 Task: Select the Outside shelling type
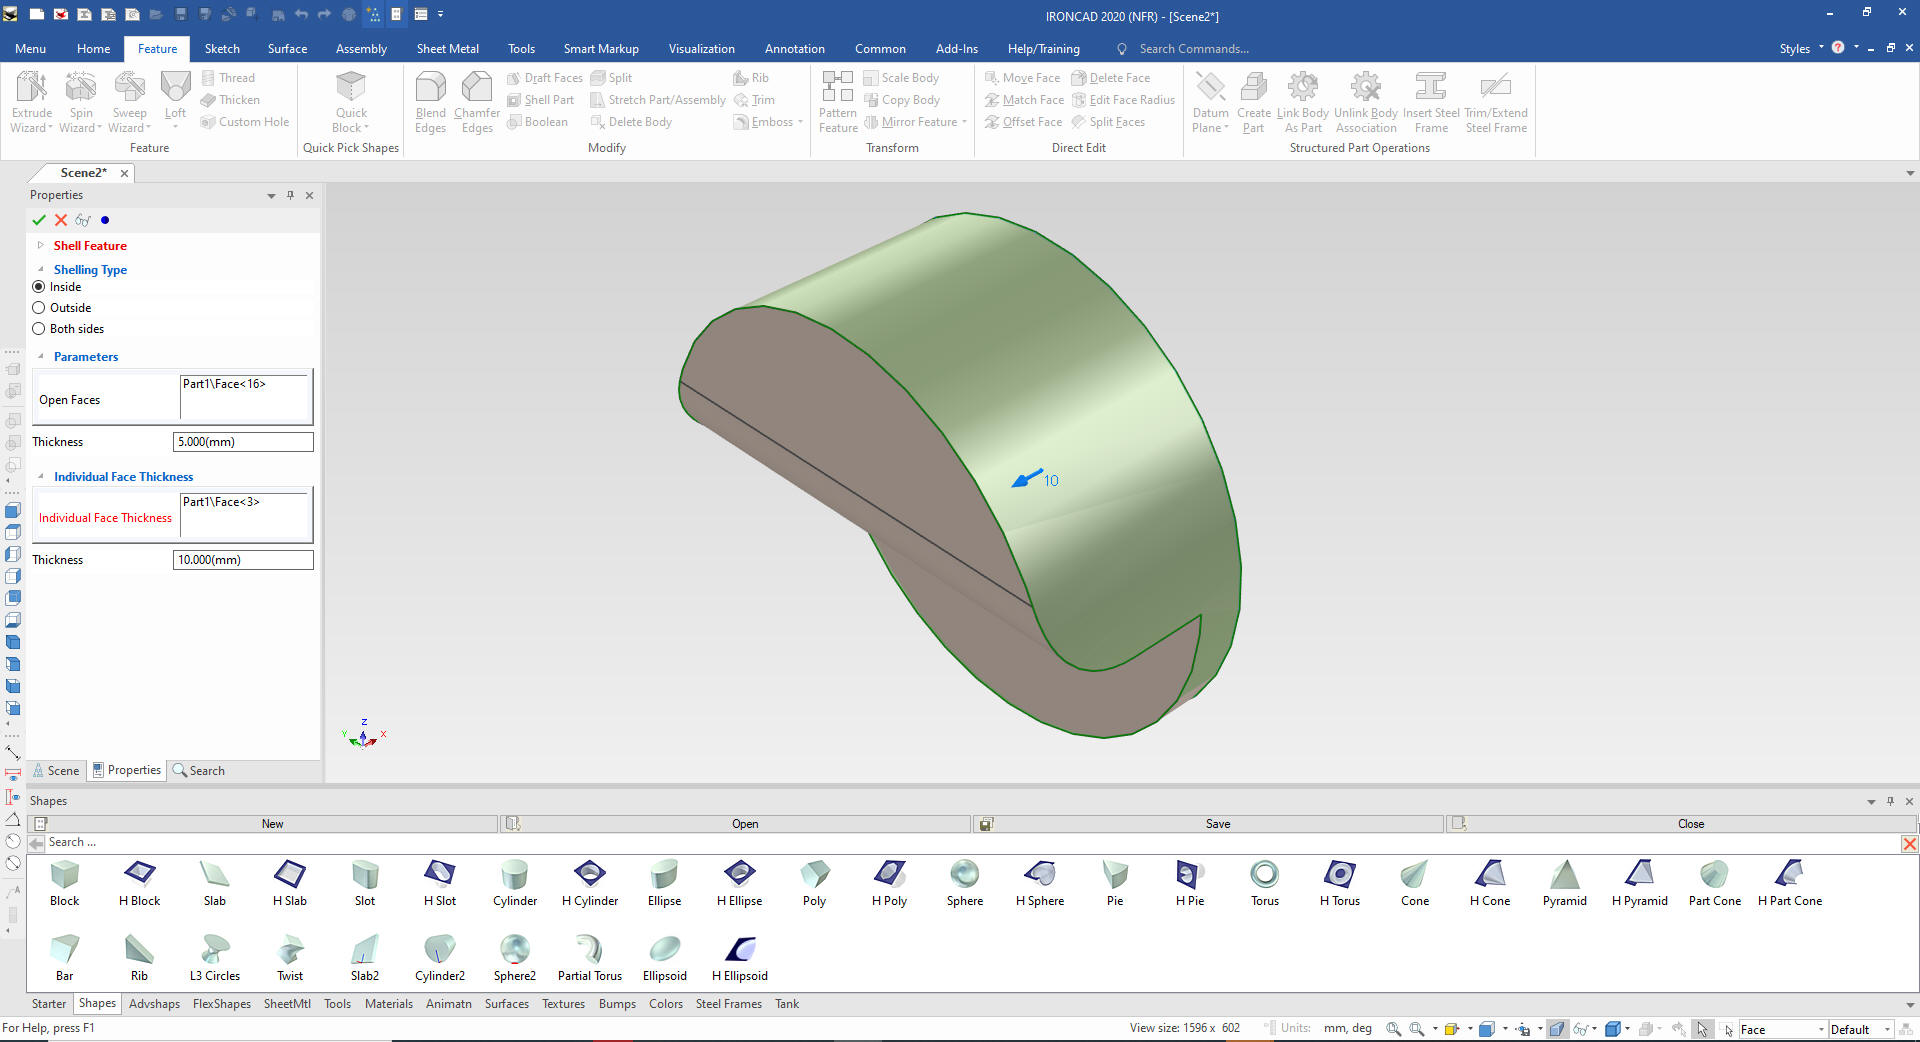39,308
